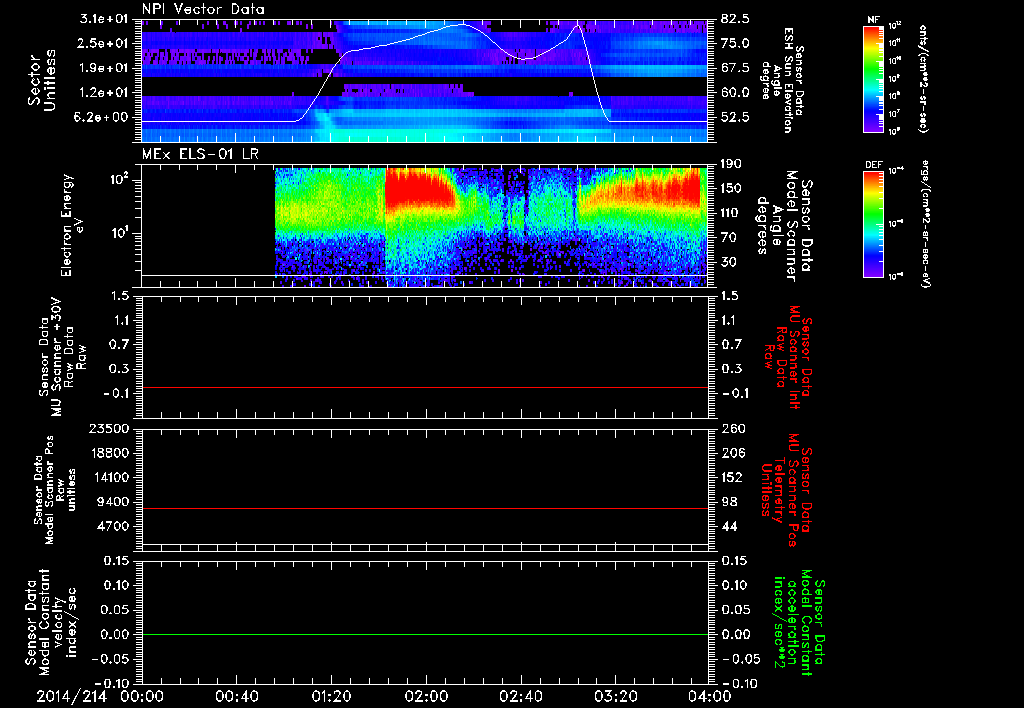1024x708 pixels.
Task: Click the '00:00' time tick label
Action: point(142,696)
